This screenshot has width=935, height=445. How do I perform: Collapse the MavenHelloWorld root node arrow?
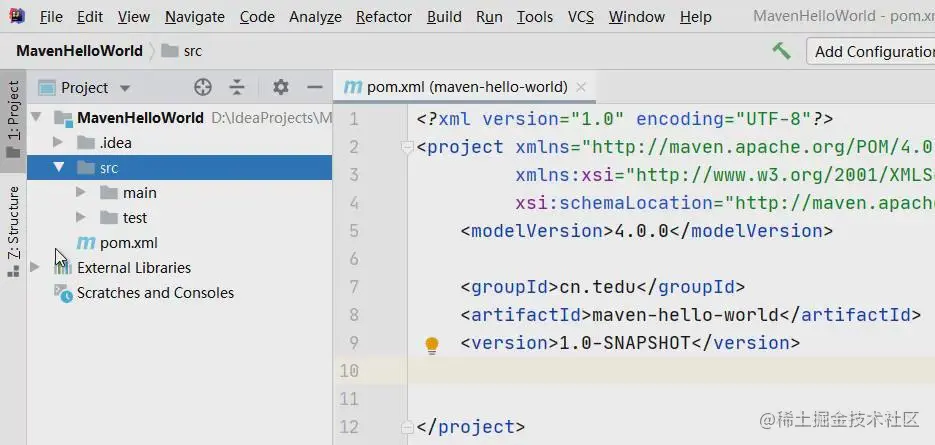click(36, 118)
